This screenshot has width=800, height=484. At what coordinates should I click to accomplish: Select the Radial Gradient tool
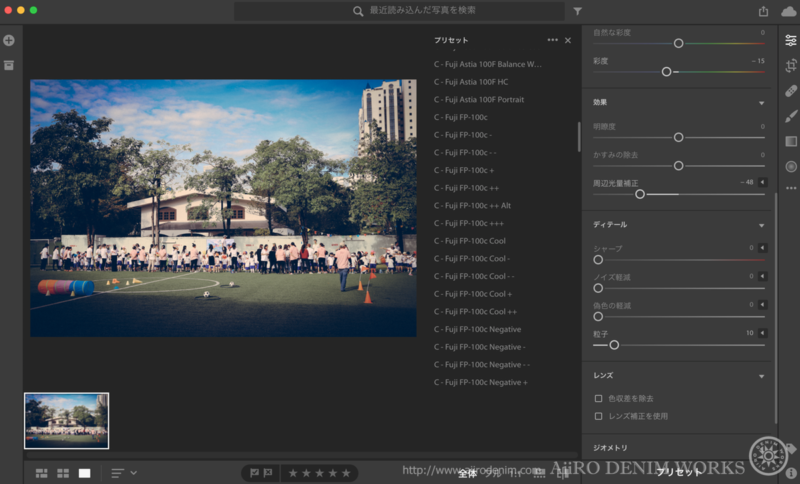click(791, 166)
